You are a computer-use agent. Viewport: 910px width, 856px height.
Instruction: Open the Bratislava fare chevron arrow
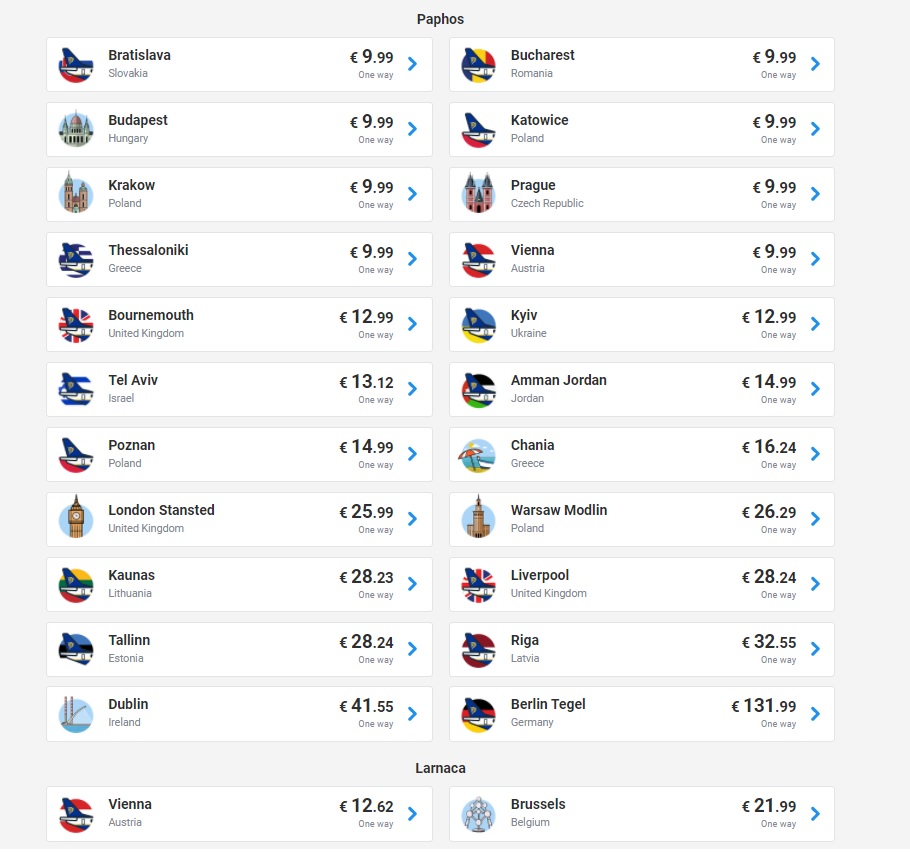(x=413, y=64)
